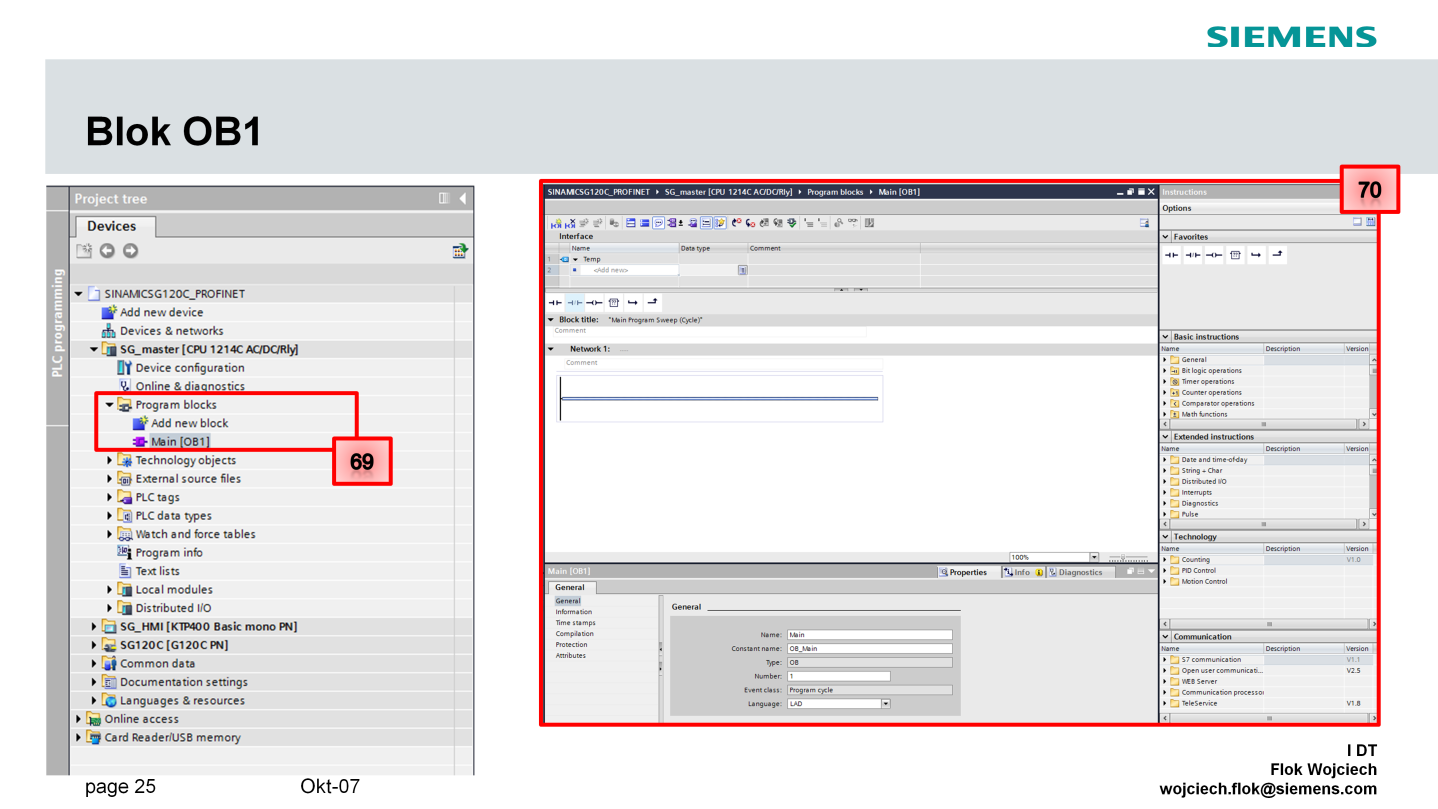Image resolution: width=1438 pixels, height=809 pixels.
Task: Open the Language LAD dropdown
Action: 885,704
